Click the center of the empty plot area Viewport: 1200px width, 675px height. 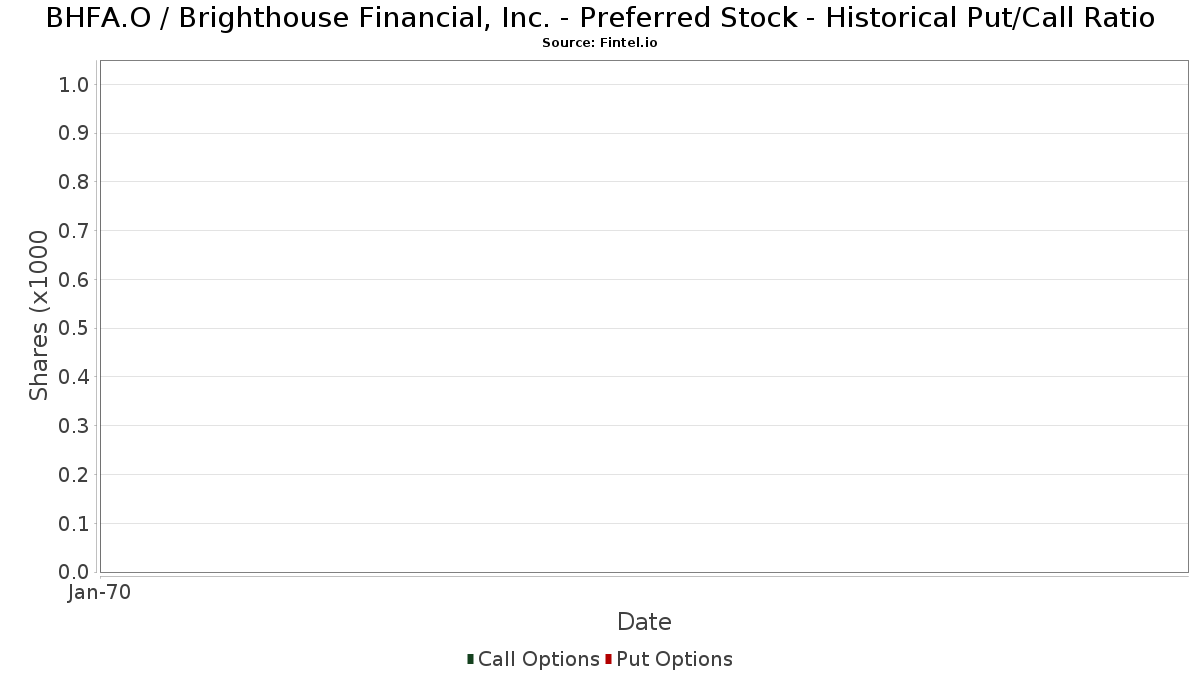tap(644, 316)
